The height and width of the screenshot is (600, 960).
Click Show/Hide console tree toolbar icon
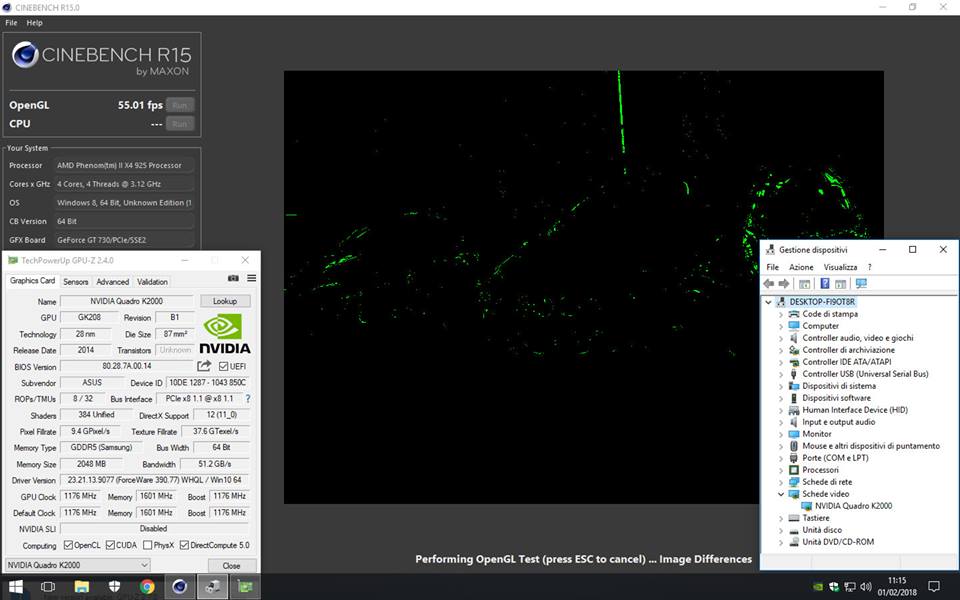pos(804,283)
